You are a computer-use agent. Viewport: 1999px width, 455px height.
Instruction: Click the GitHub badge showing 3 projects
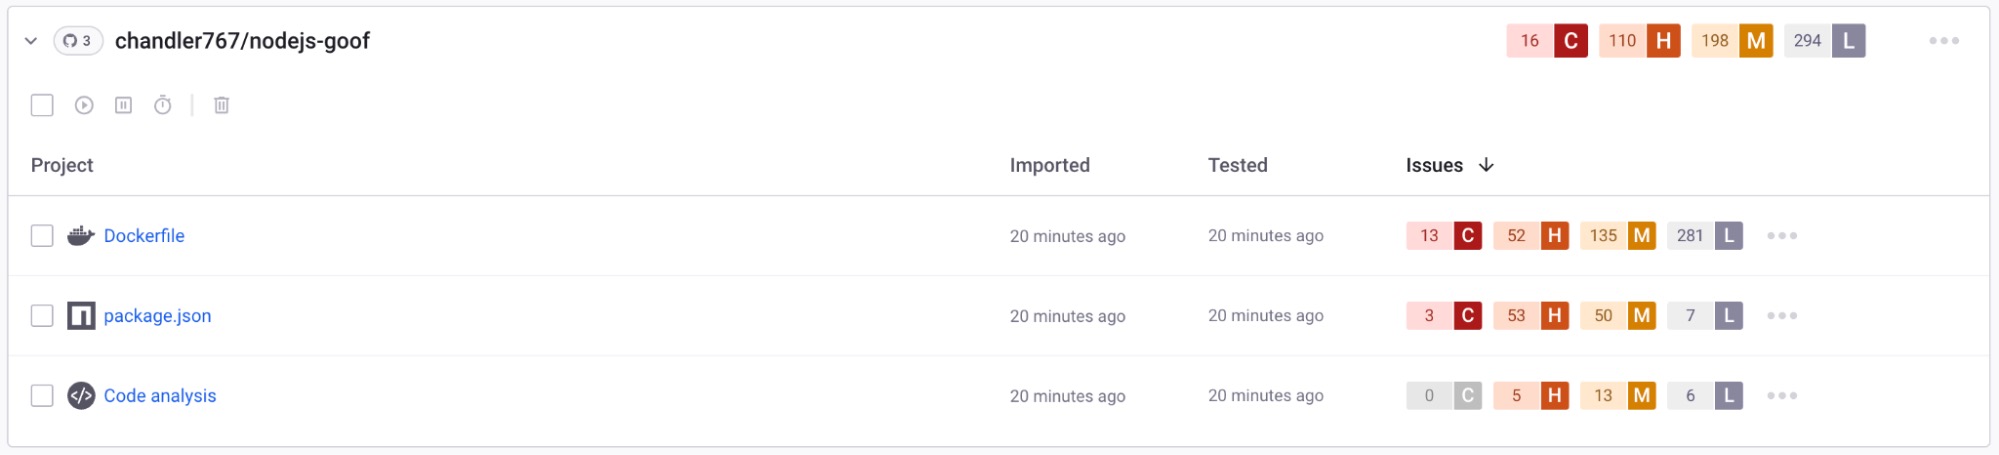(78, 41)
